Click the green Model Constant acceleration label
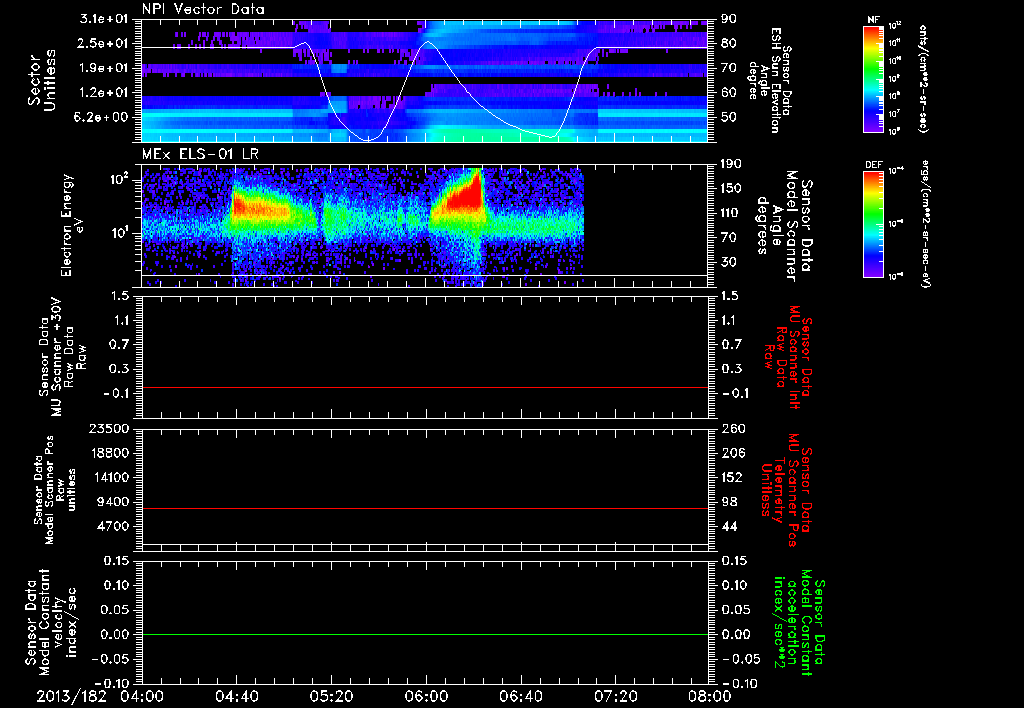Screen dimensions: 1024x708 pos(800,624)
